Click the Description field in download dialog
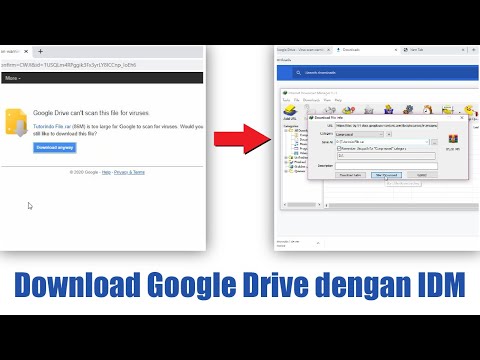This screenshot has height=360, width=480. 386,166
